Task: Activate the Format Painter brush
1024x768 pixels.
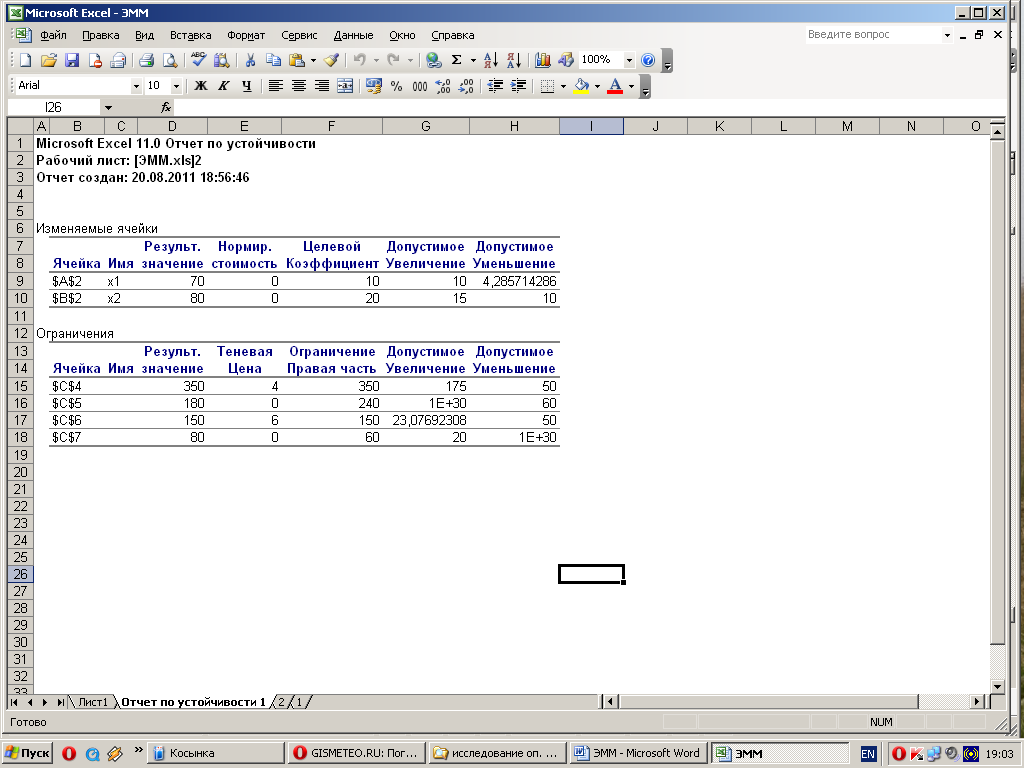Action: pos(332,60)
